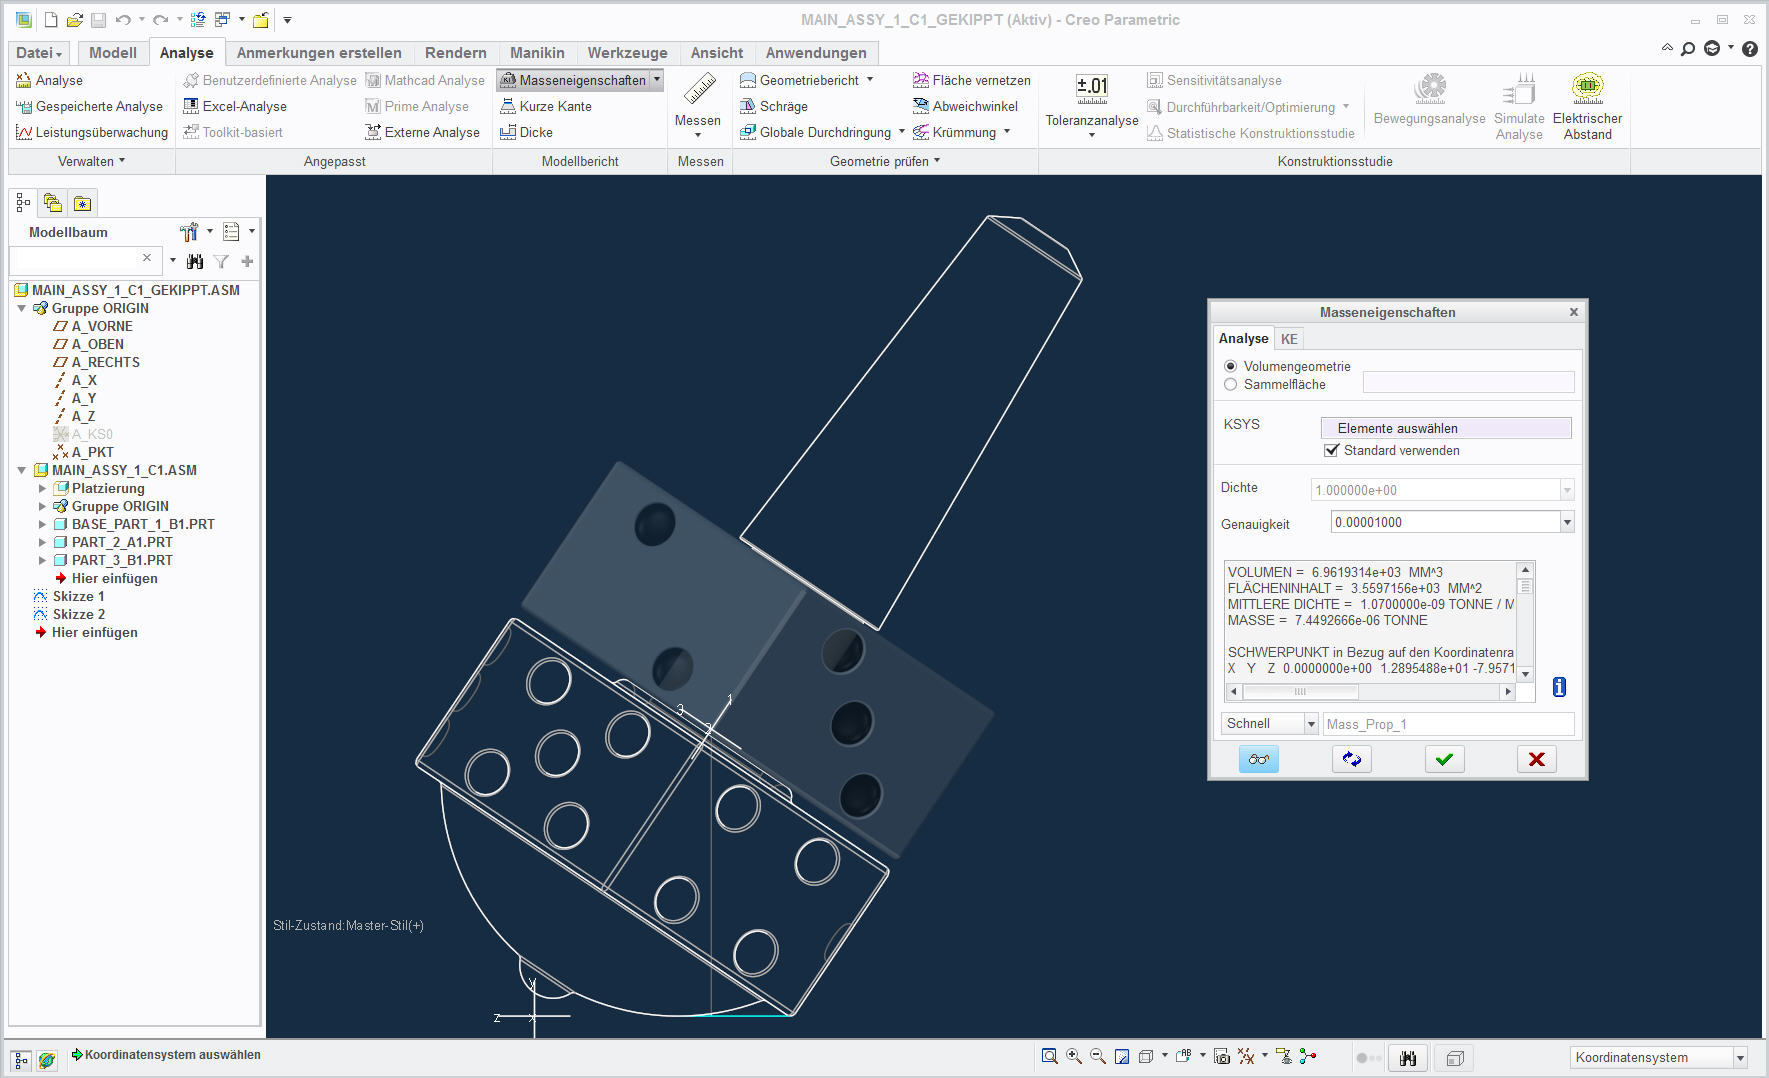The height and width of the screenshot is (1078, 1769).
Task: Select the Sammelfläche radio option
Action: point(1230,384)
